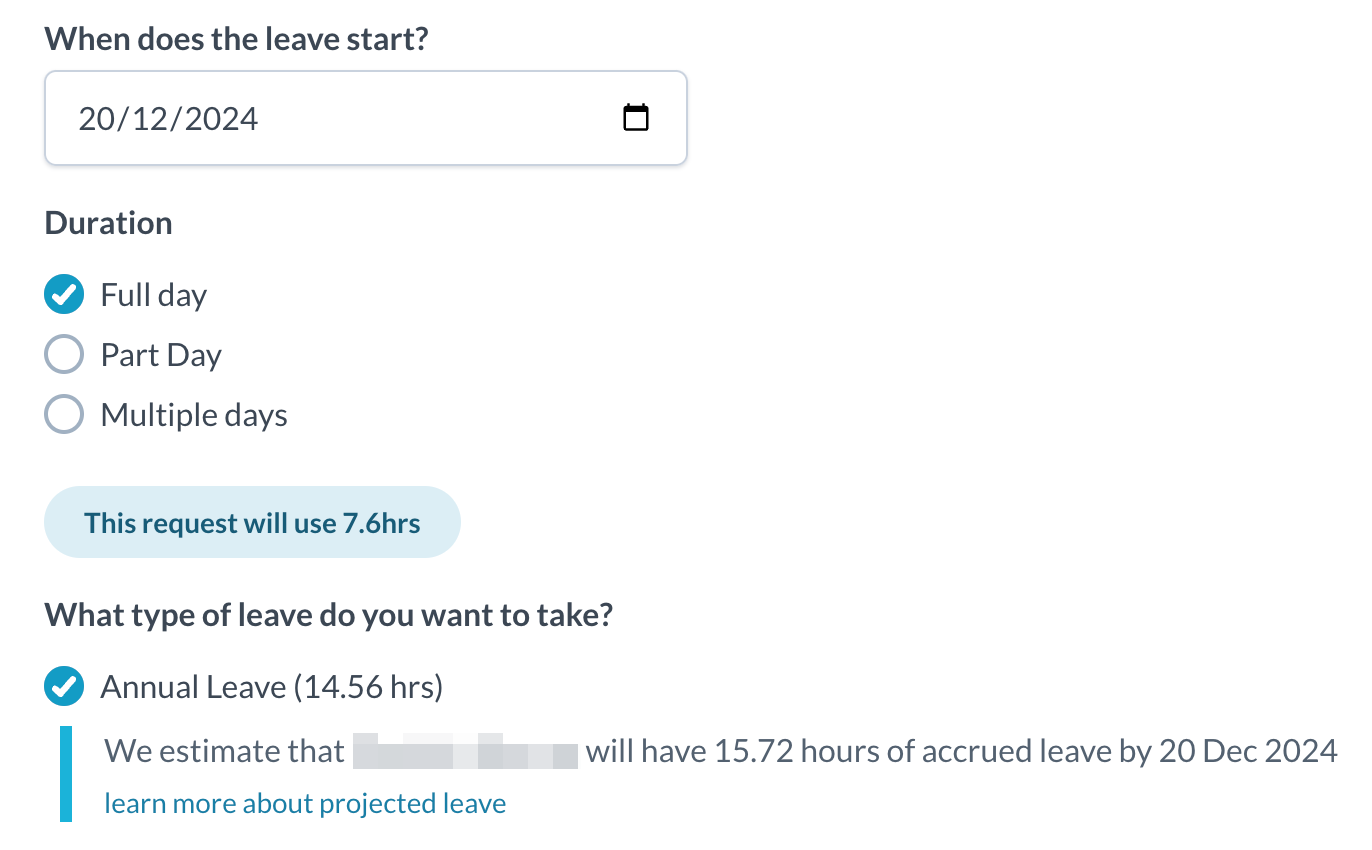Pick the Multiple days radio circle

click(64, 415)
